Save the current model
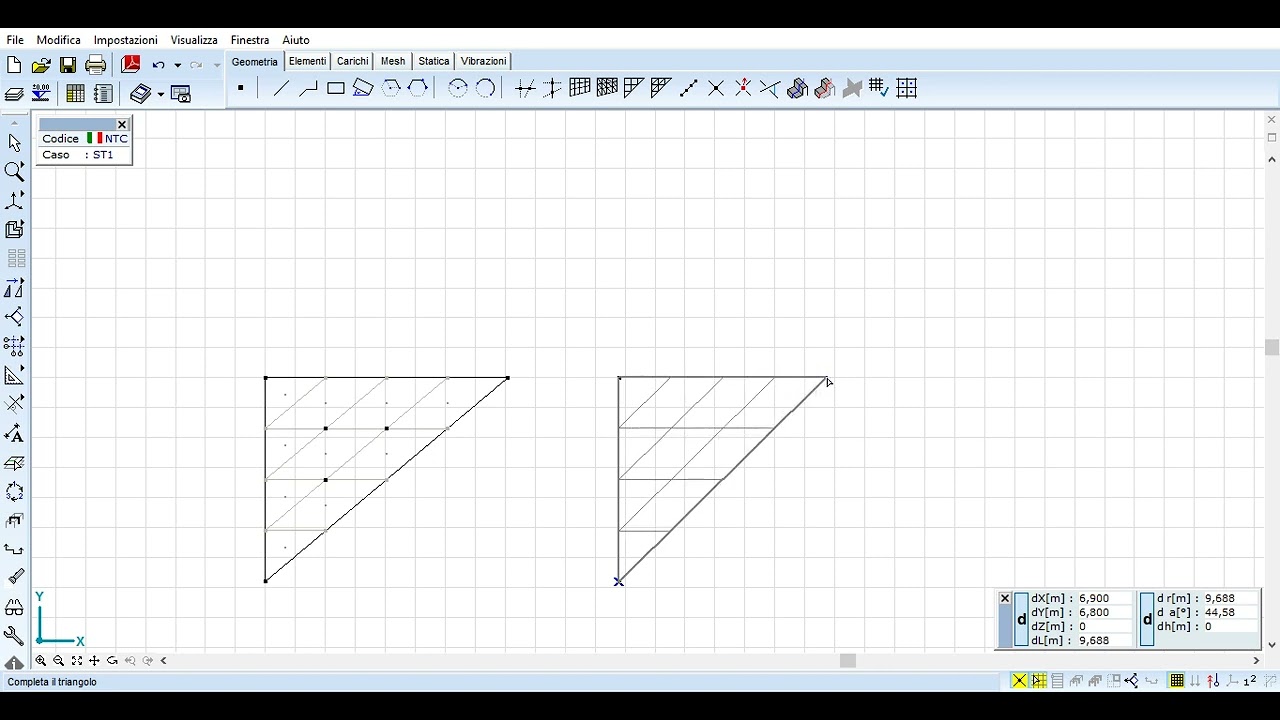 [x=68, y=65]
